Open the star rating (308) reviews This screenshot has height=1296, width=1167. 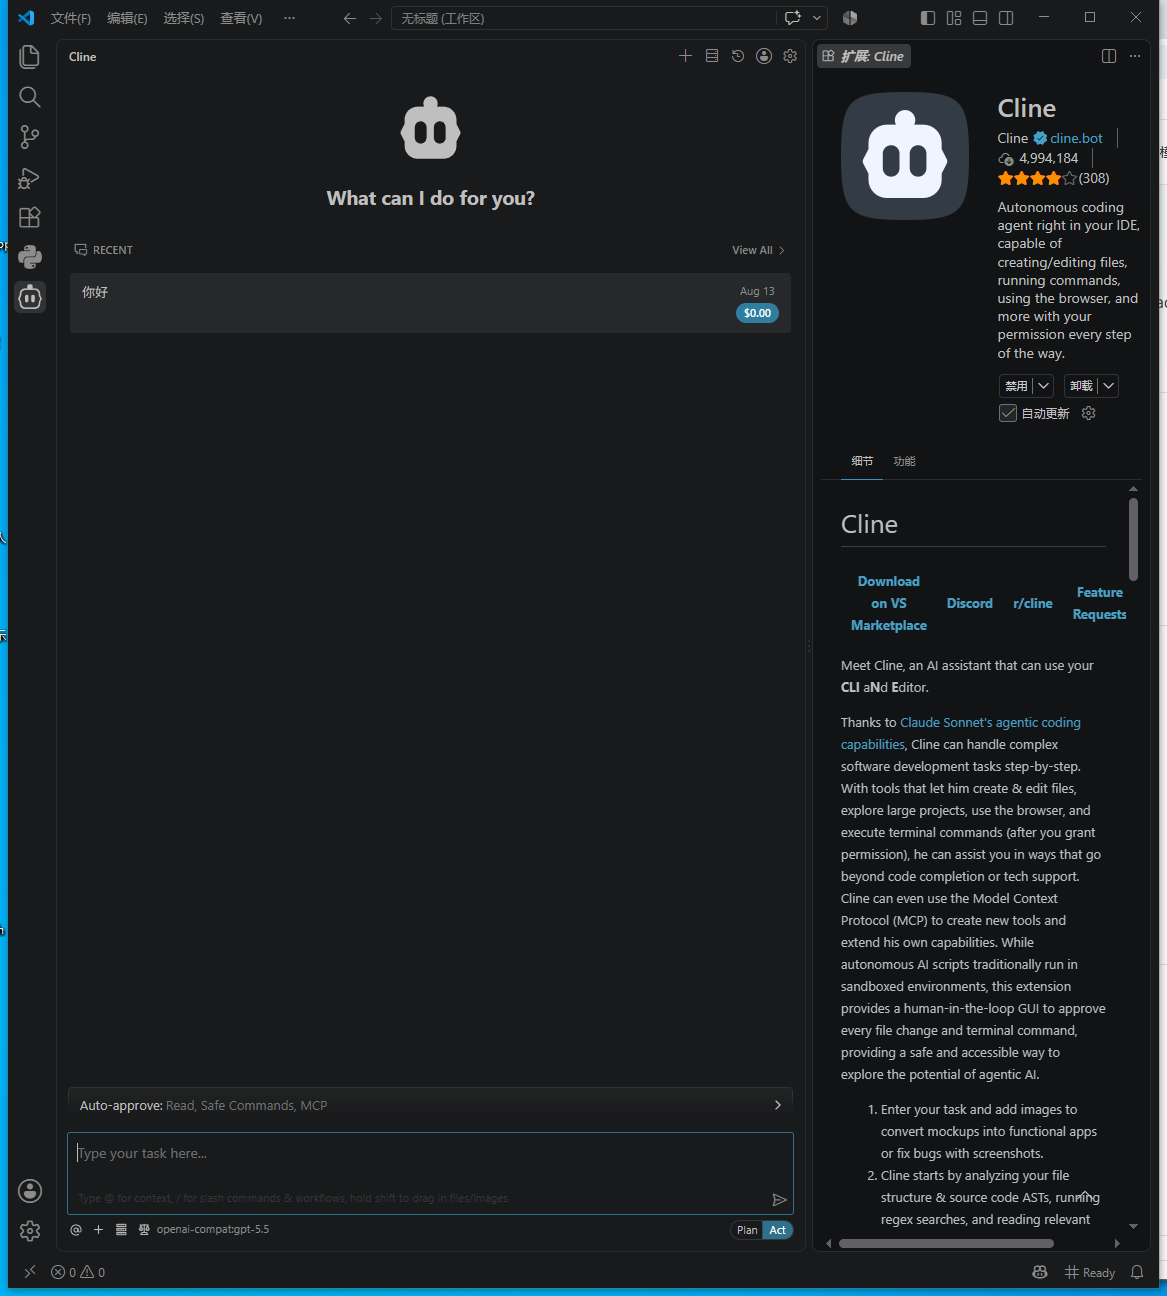tap(1053, 178)
